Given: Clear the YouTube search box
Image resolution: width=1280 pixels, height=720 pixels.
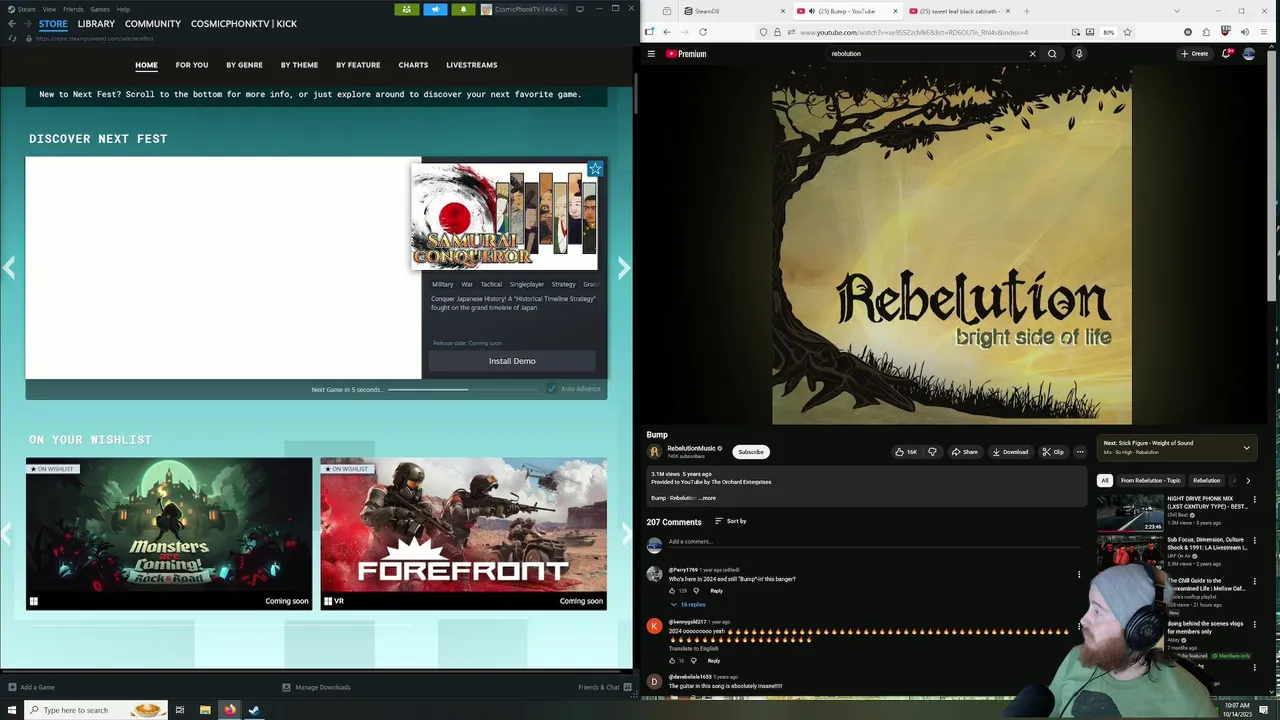Looking at the screenshot, I should click(x=1033, y=54).
